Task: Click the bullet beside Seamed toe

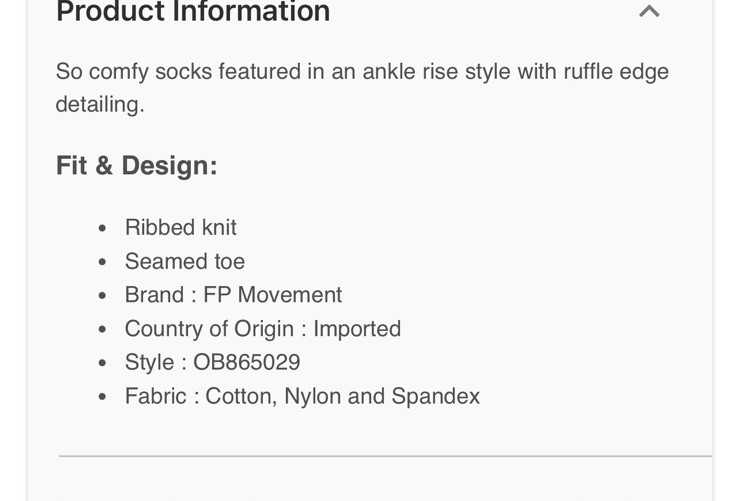Action: point(102,263)
